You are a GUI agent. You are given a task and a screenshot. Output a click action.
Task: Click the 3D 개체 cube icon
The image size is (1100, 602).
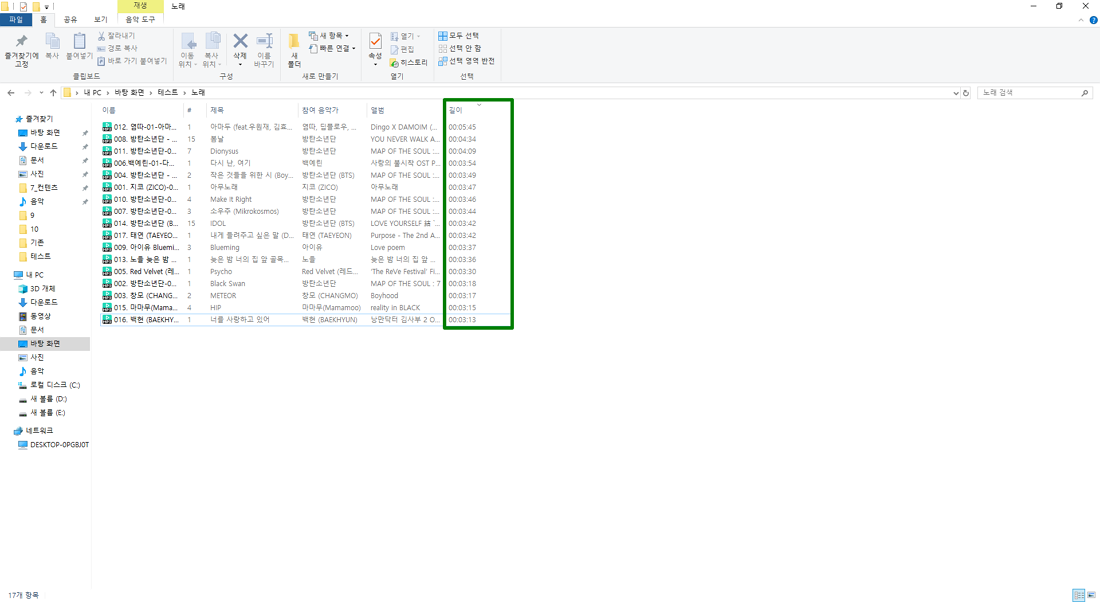[x=22, y=288]
